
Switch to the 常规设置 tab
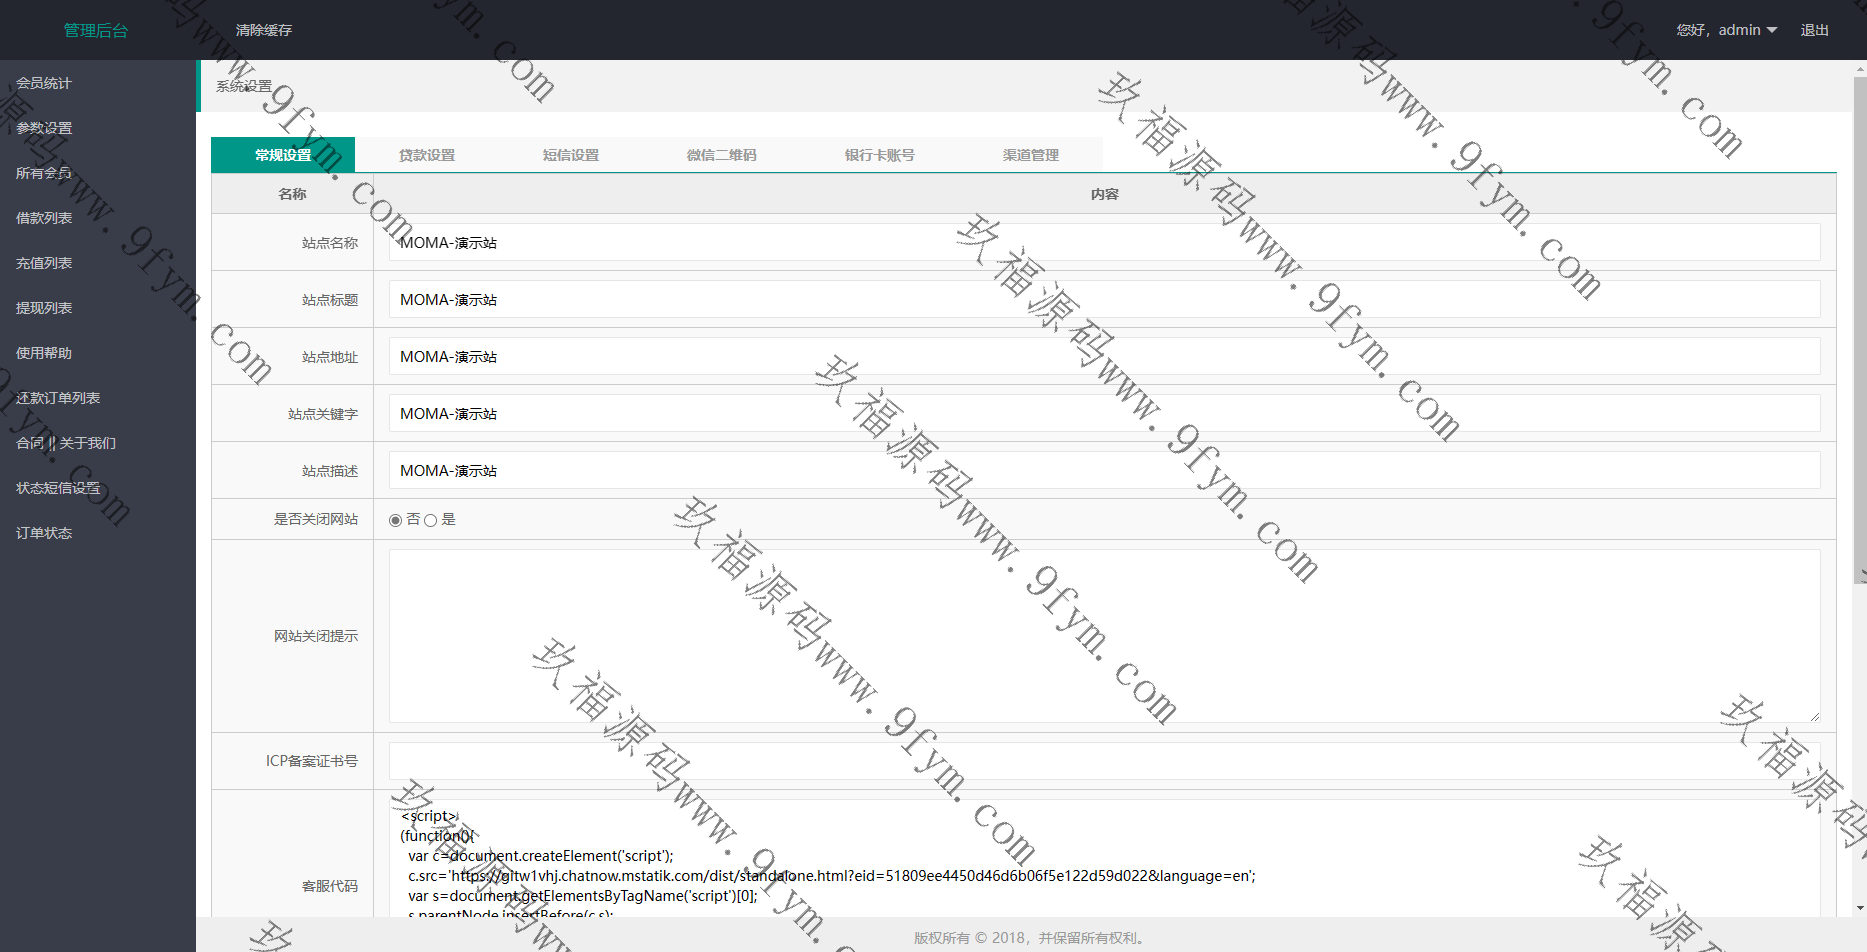coord(283,155)
